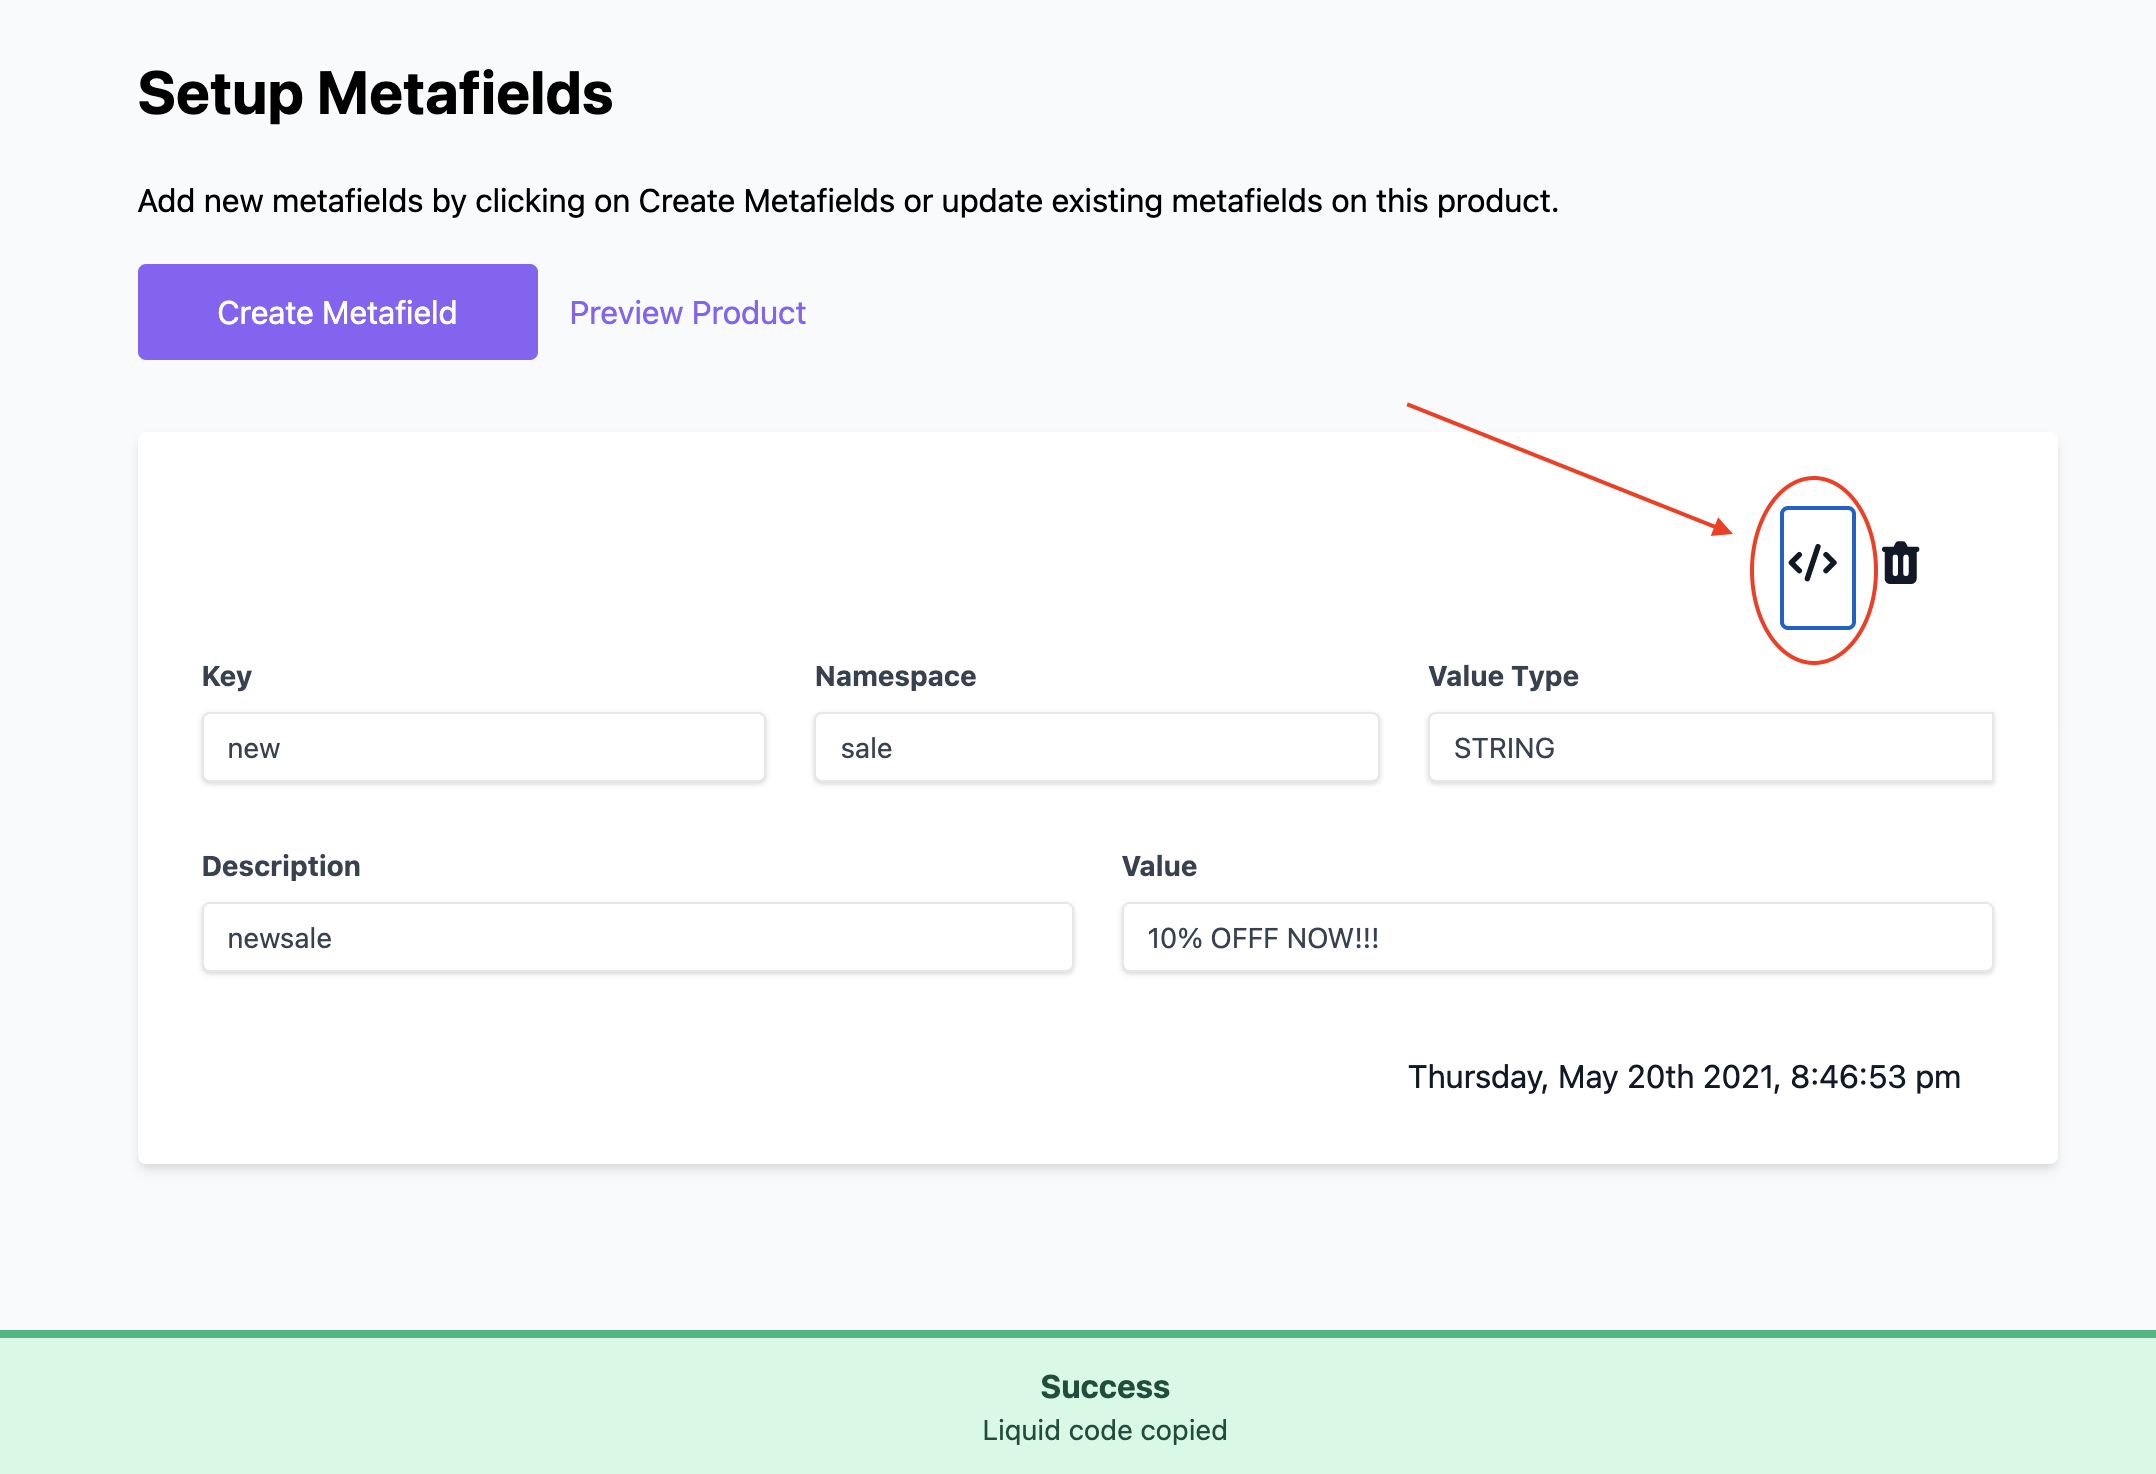Image resolution: width=2156 pixels, height=1474 pixels.
Task: Click into the Namespace field 'sale'
Action: click(x=1096, y=748)
